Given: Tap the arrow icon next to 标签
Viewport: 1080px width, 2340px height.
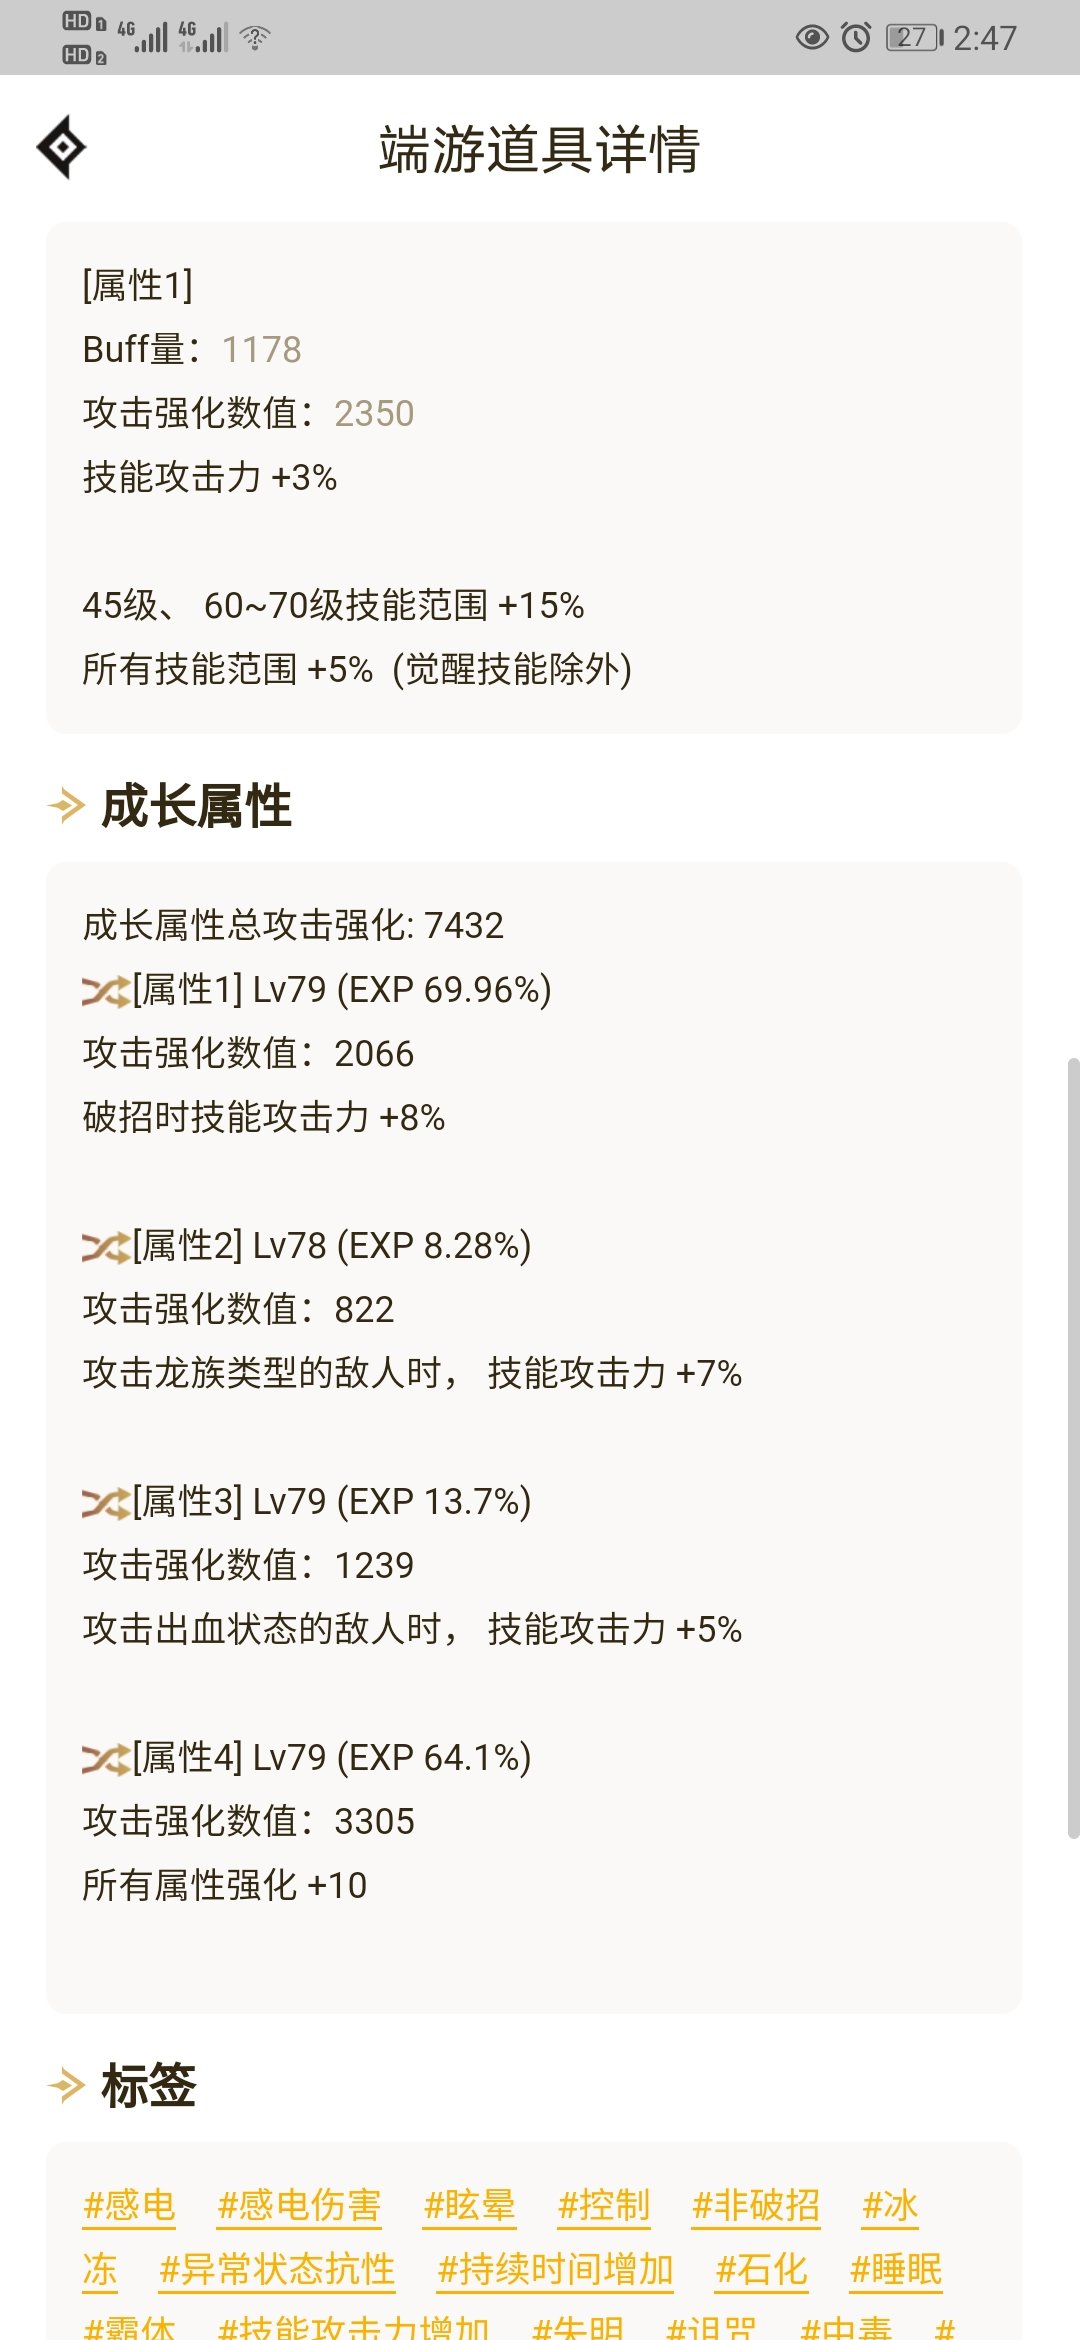Looking at the screenshot, I should click(67, 2086).
